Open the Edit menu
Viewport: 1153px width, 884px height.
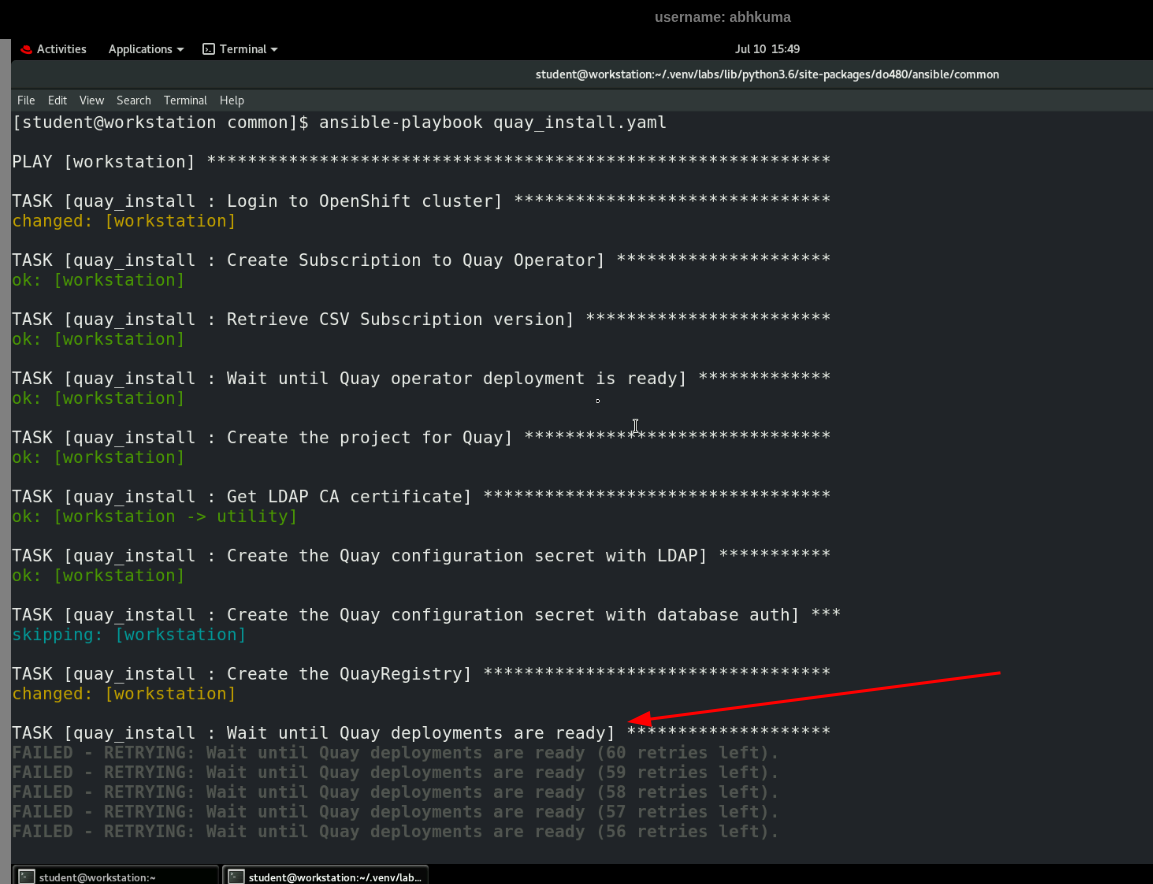coord(57,101)
